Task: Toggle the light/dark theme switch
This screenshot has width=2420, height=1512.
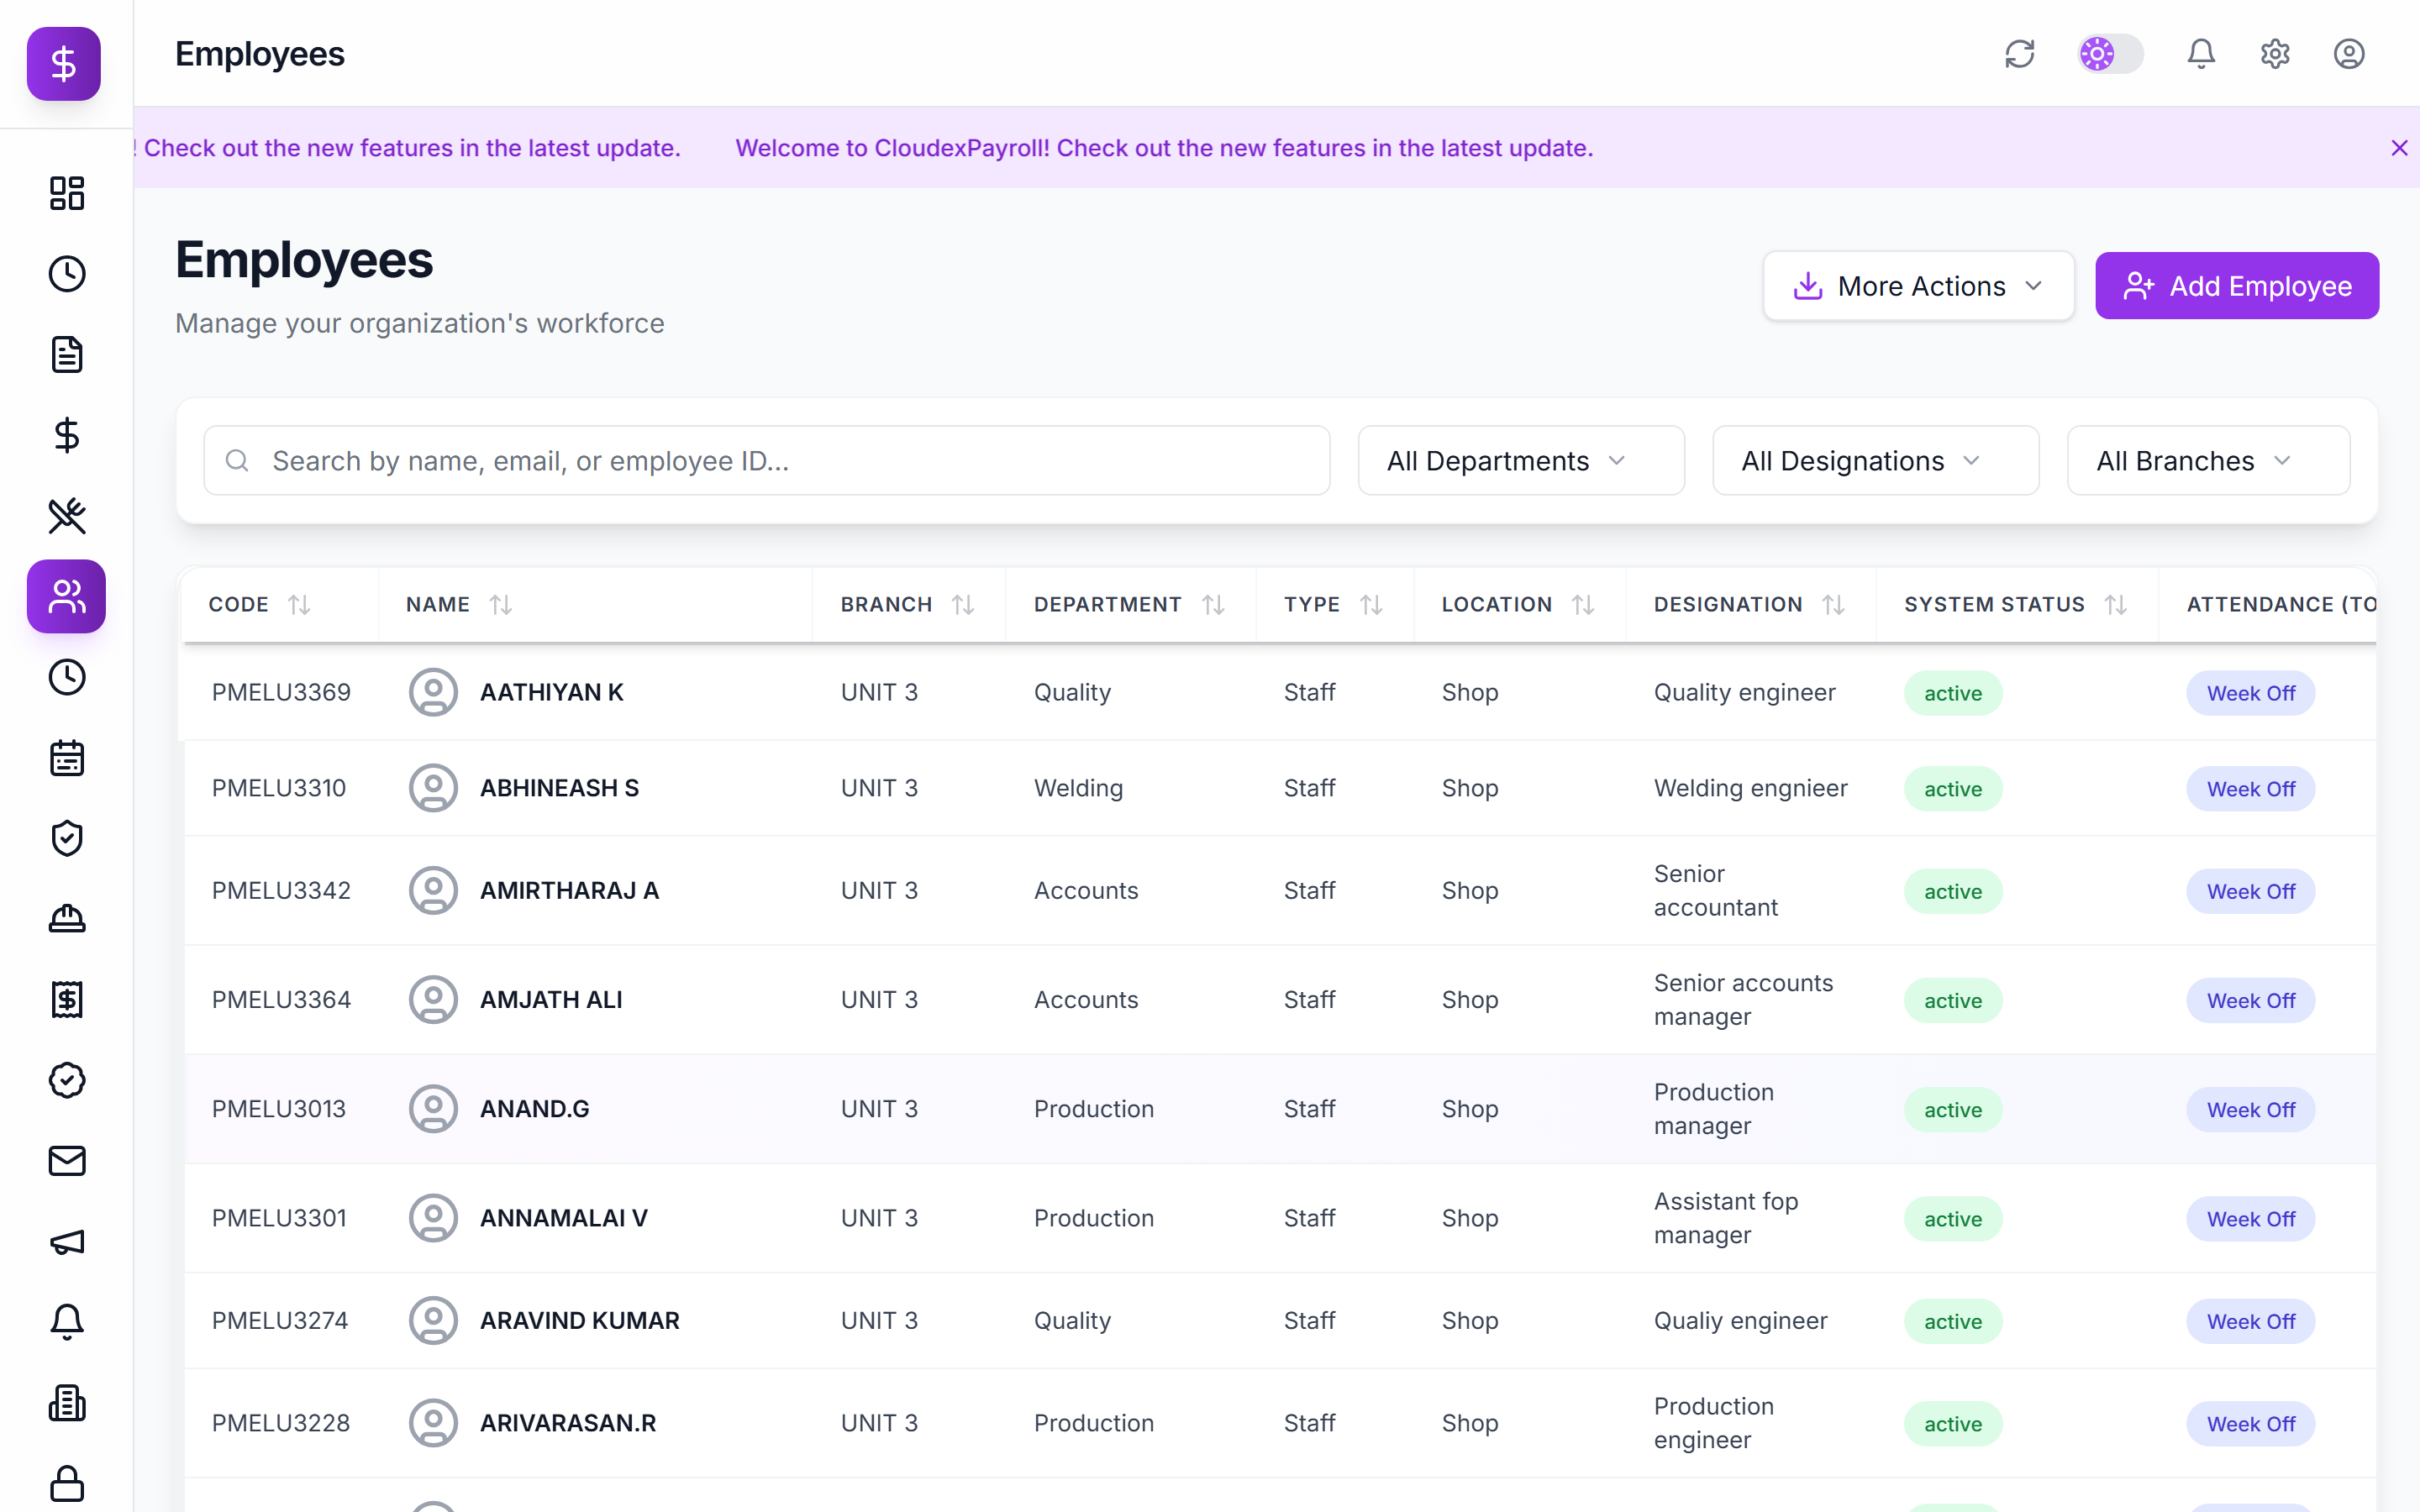Action: 2111,54
